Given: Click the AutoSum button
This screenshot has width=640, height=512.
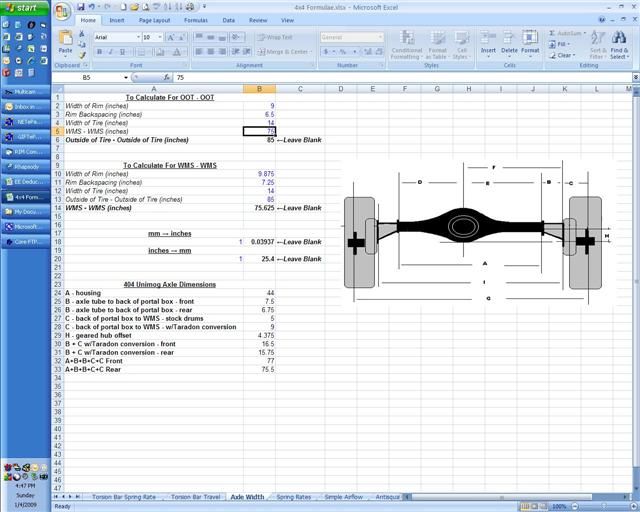Looking at the screenshot, I should tap(566, 33).
